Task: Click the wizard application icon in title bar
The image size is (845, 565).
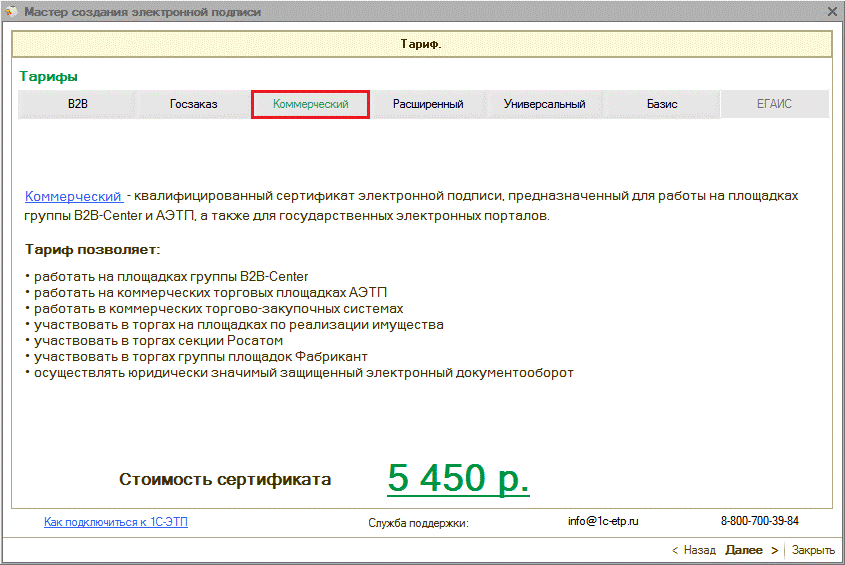Action: coord(11,11)
